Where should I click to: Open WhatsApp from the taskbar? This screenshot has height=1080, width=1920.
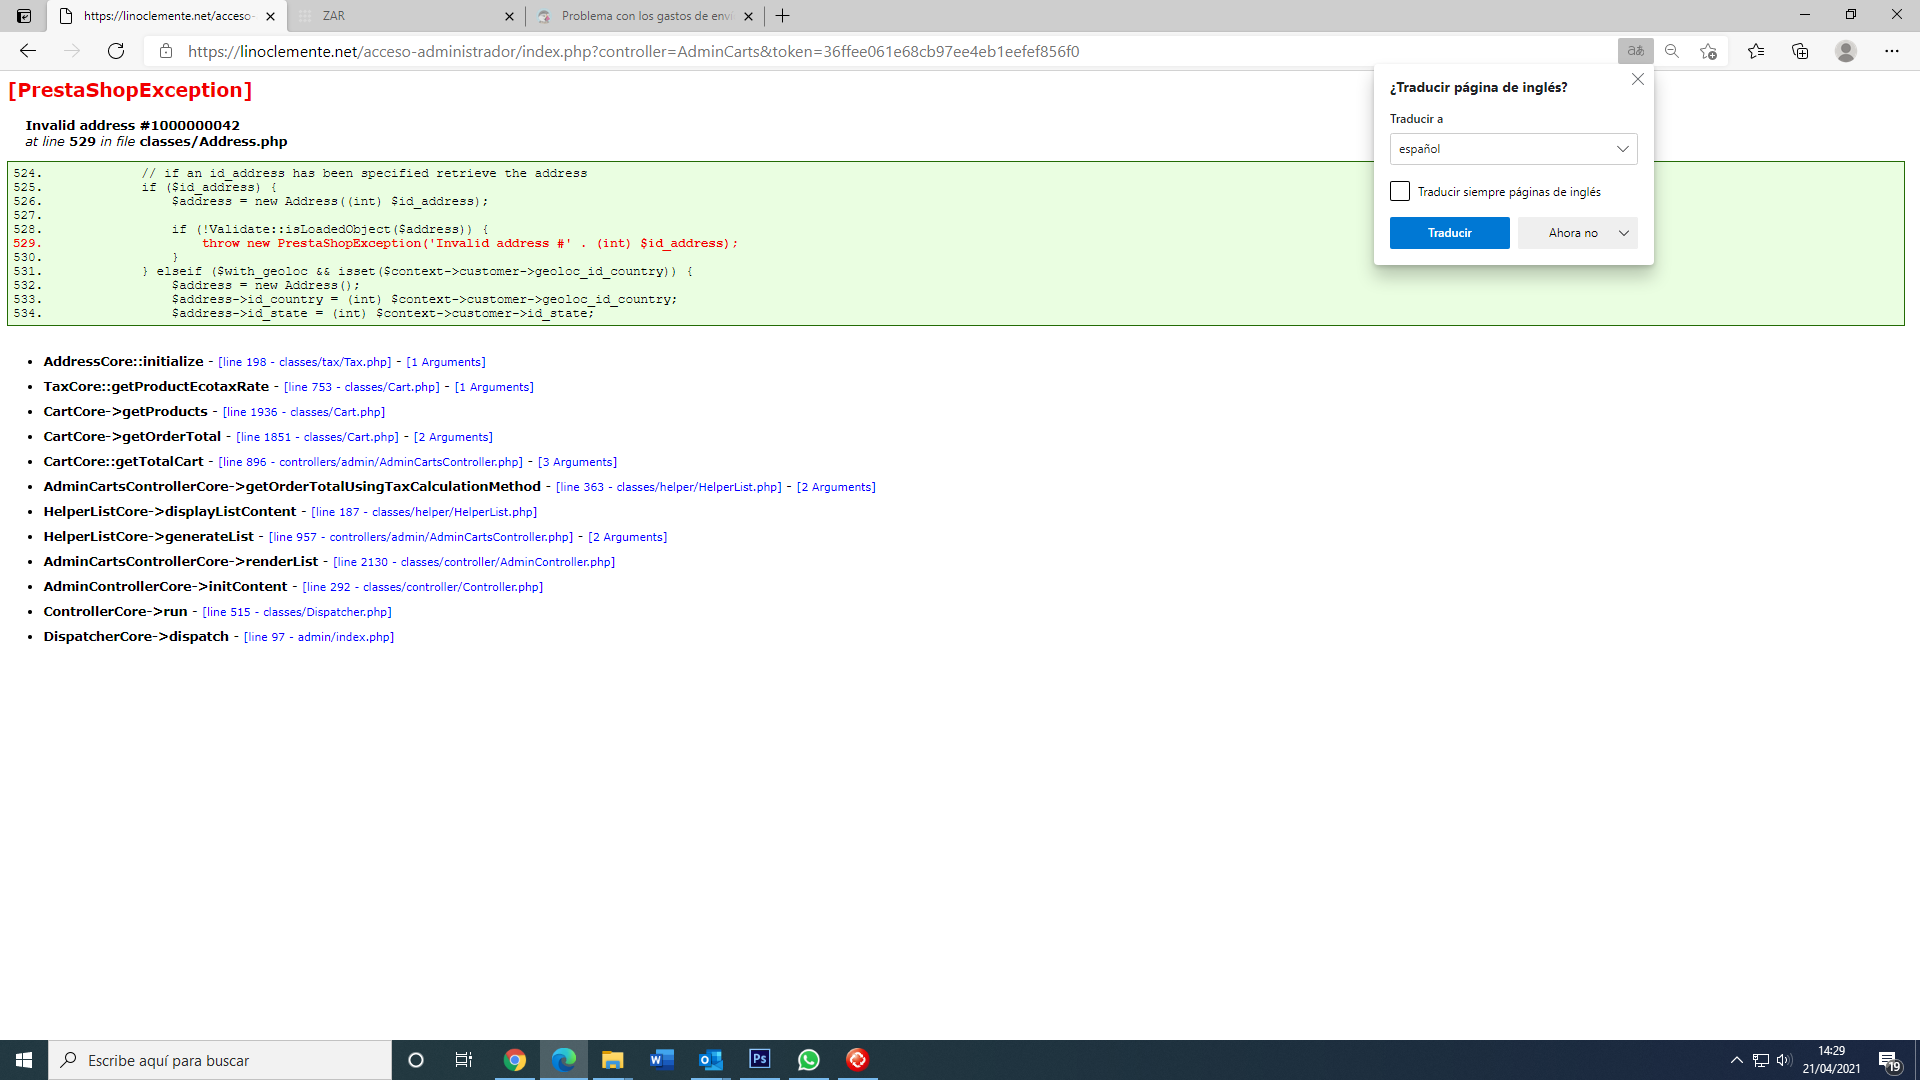click(x=808, y=1060)
